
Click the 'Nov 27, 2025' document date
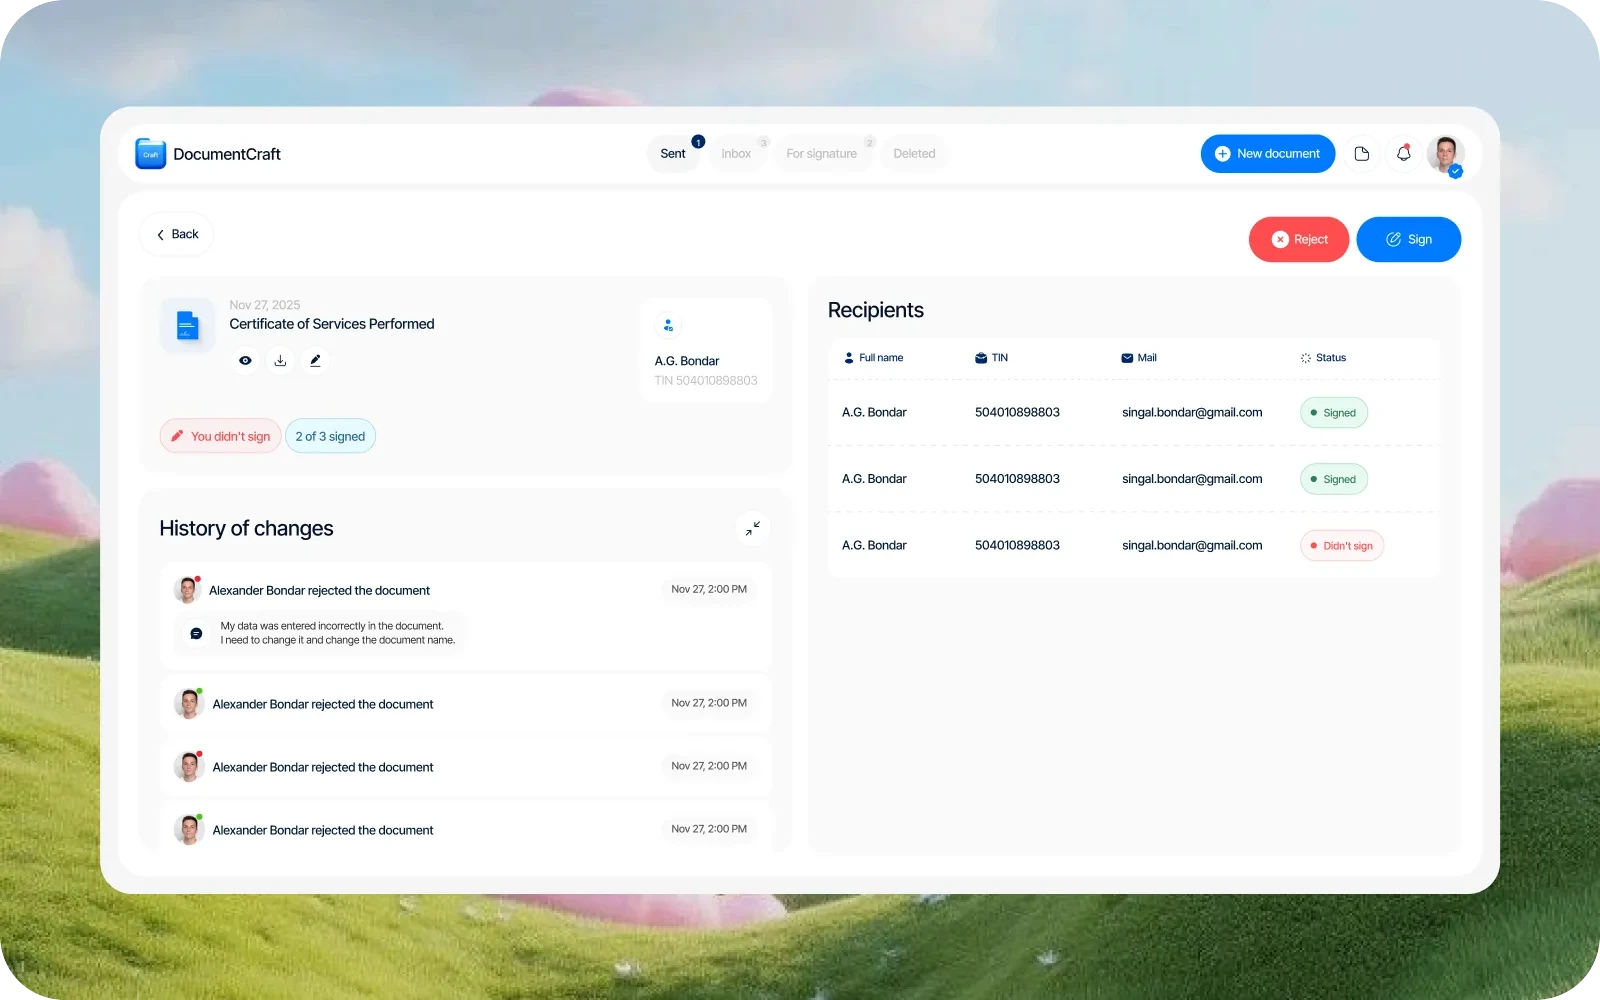click(265, 305)
